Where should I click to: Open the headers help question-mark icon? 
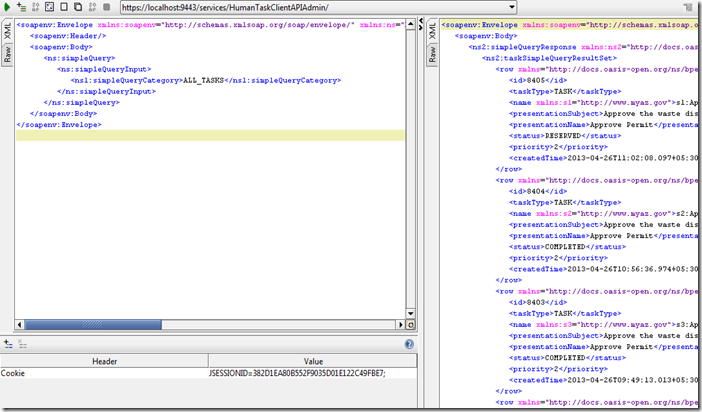(x=409, y=344)
